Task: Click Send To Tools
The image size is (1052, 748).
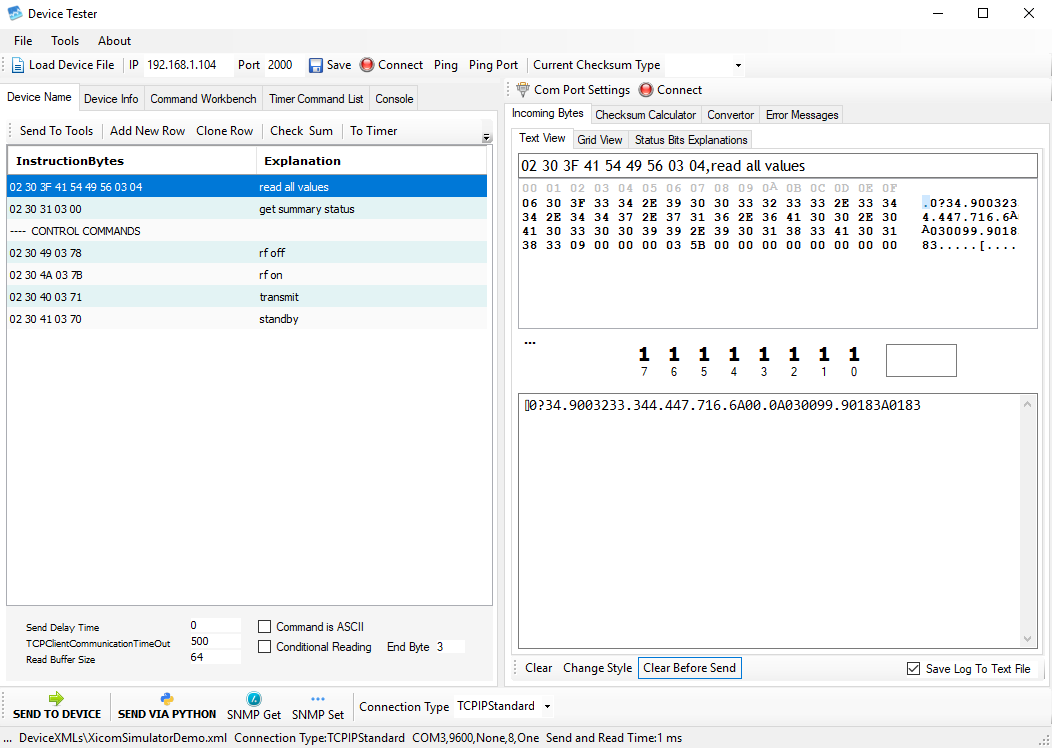Action: coord(56,131)
